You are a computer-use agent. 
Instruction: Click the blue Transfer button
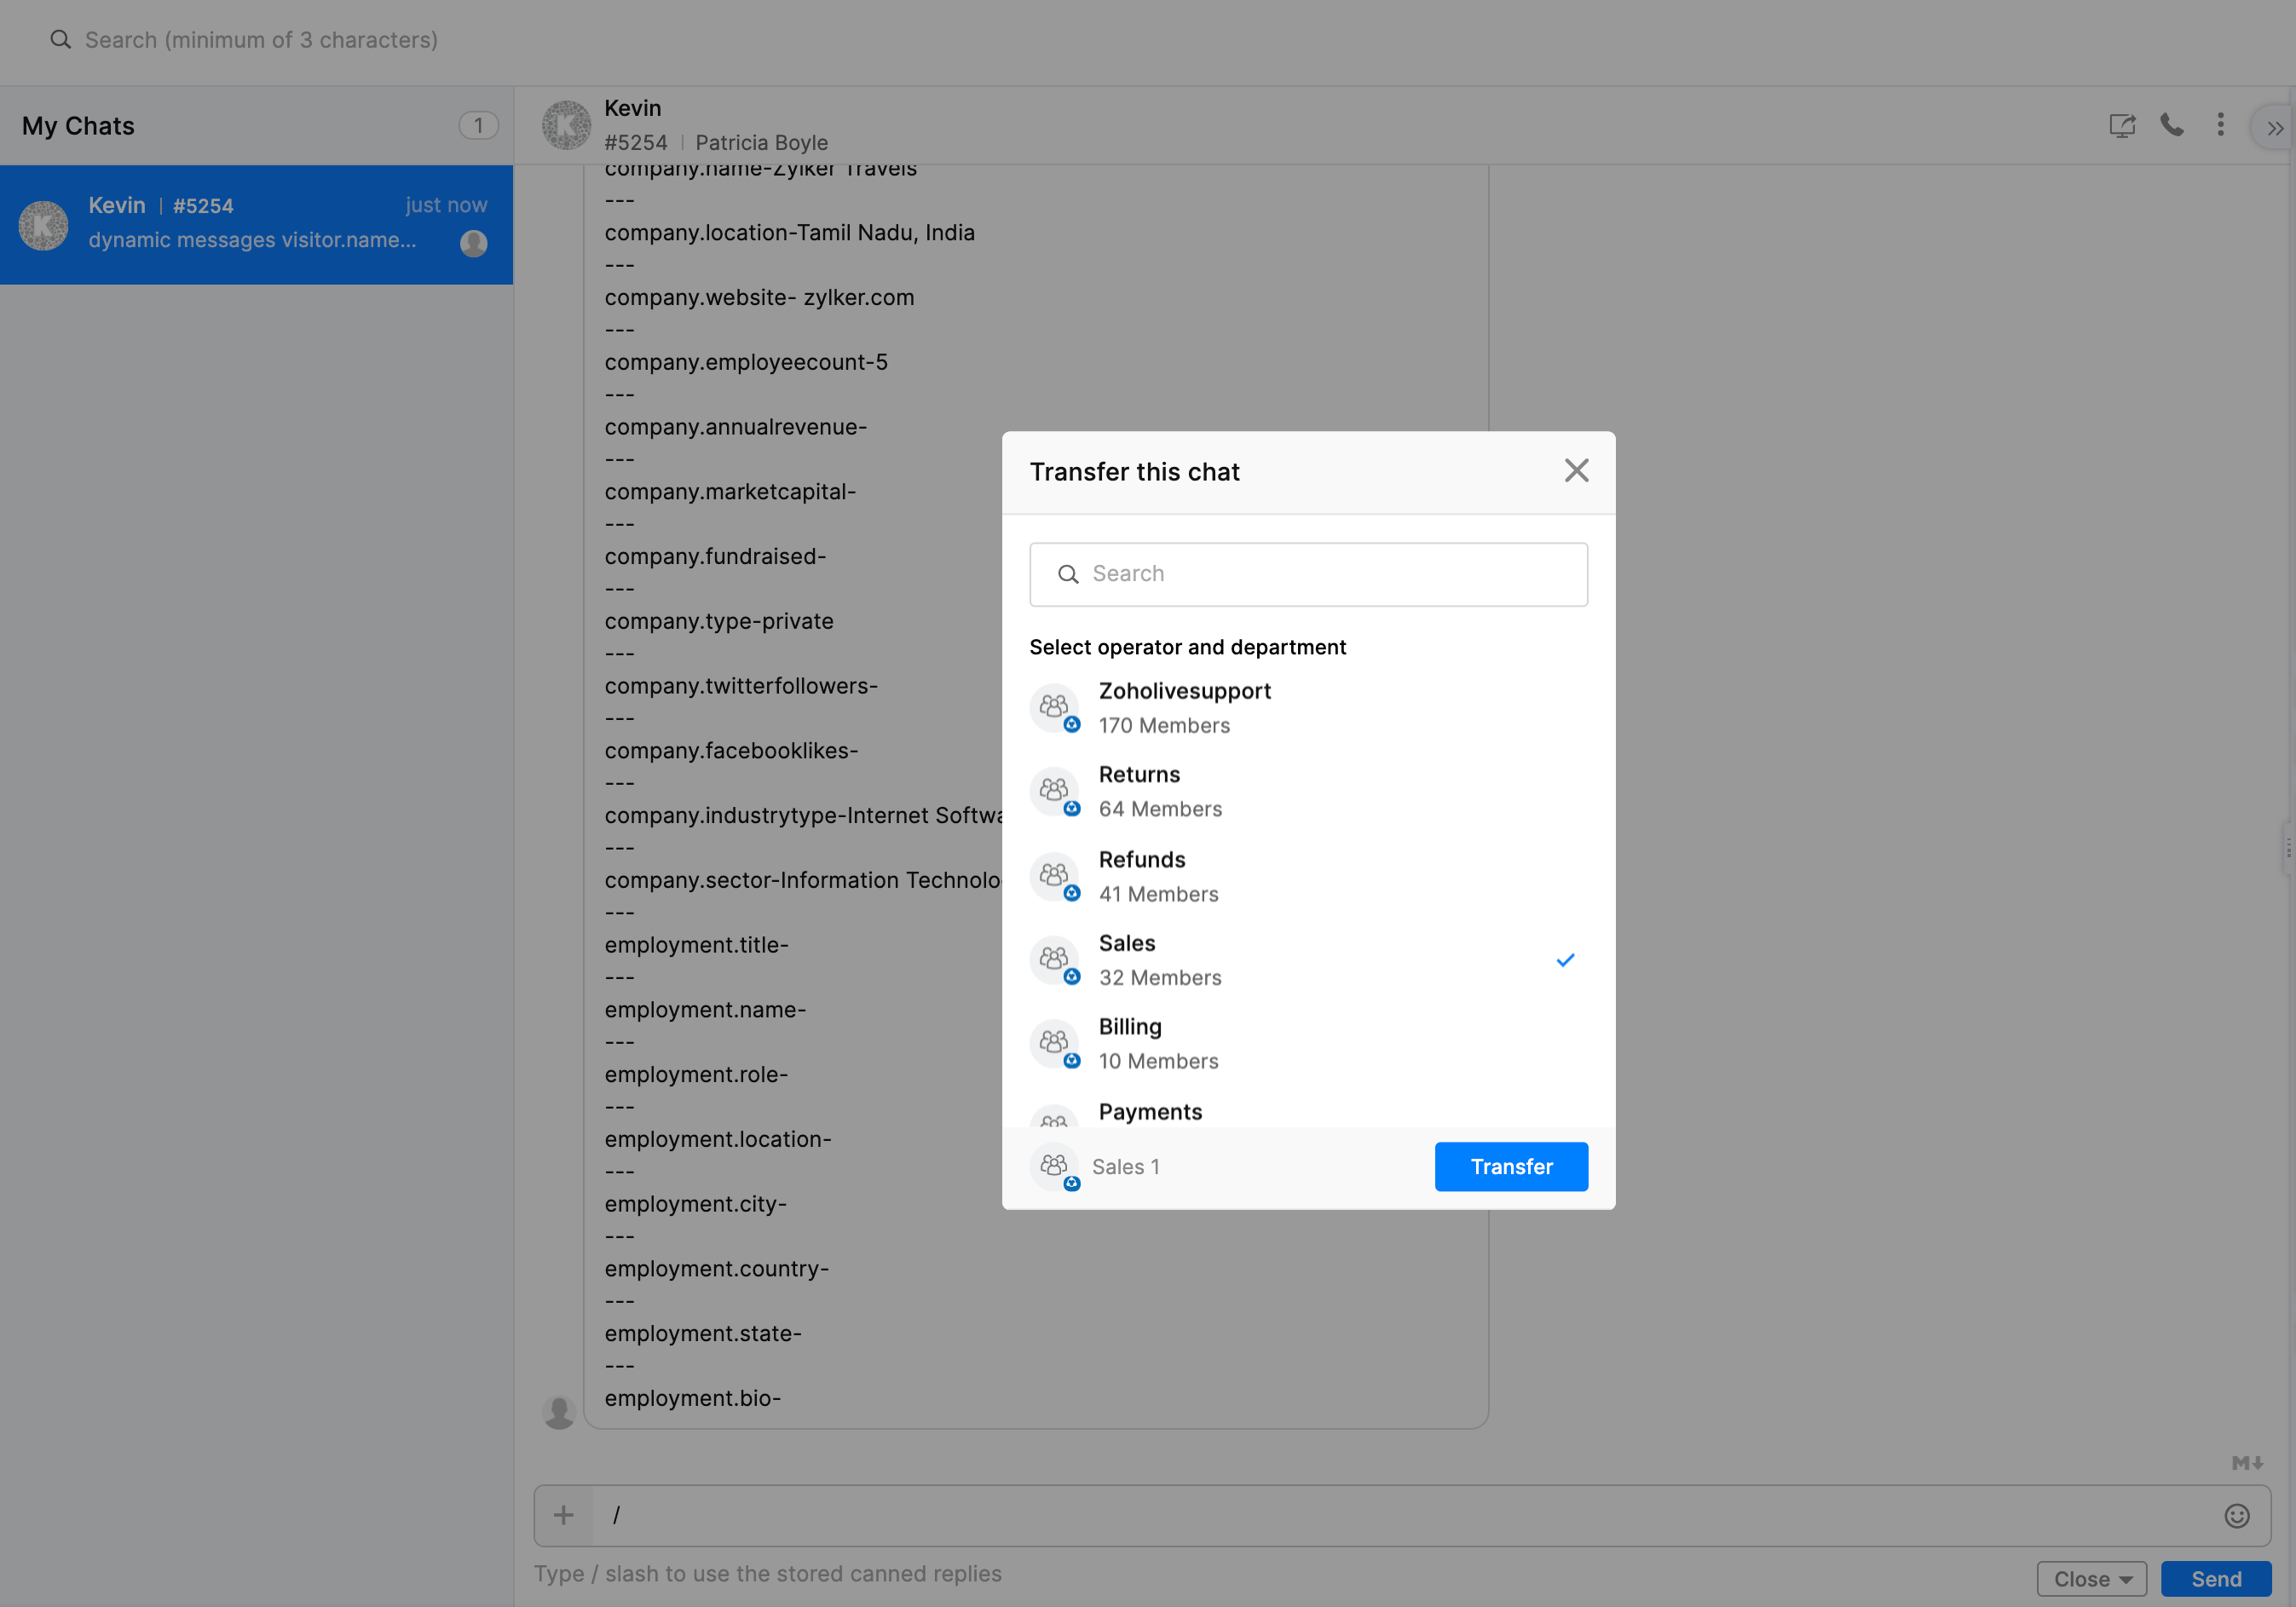(1510, 1167)
